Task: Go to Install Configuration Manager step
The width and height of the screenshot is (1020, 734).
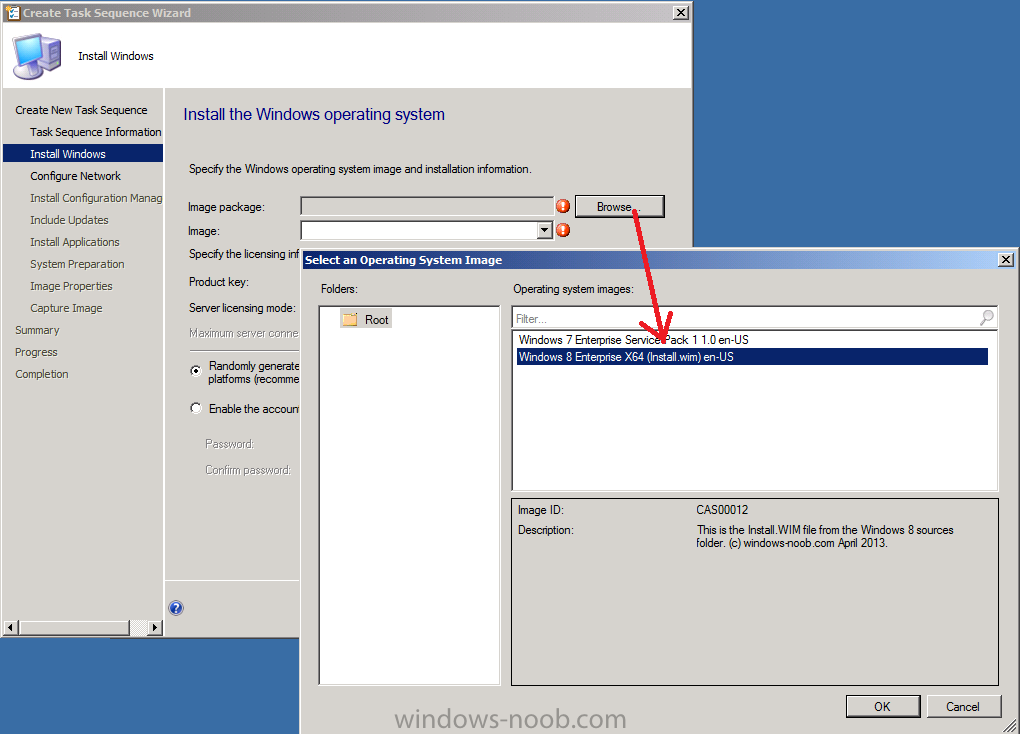Action: click(x=96, y=198)
